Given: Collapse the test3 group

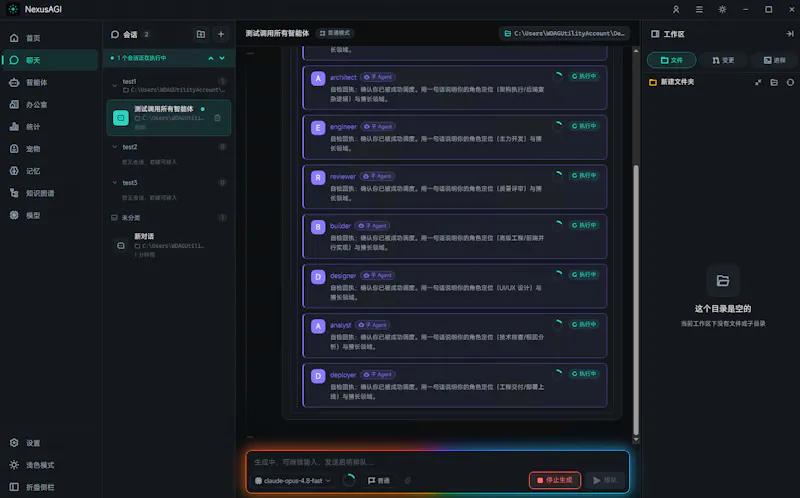Looking at the screenshot, I should [x=114, y=183].
